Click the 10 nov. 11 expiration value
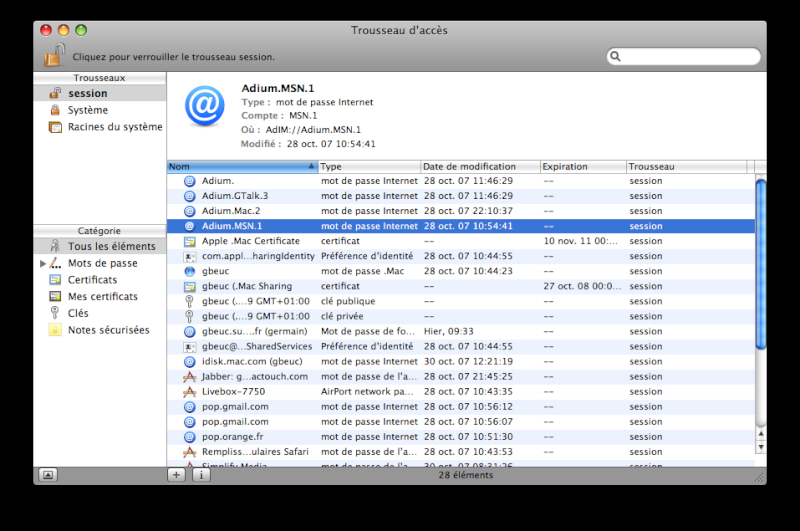 pos(580,241)
